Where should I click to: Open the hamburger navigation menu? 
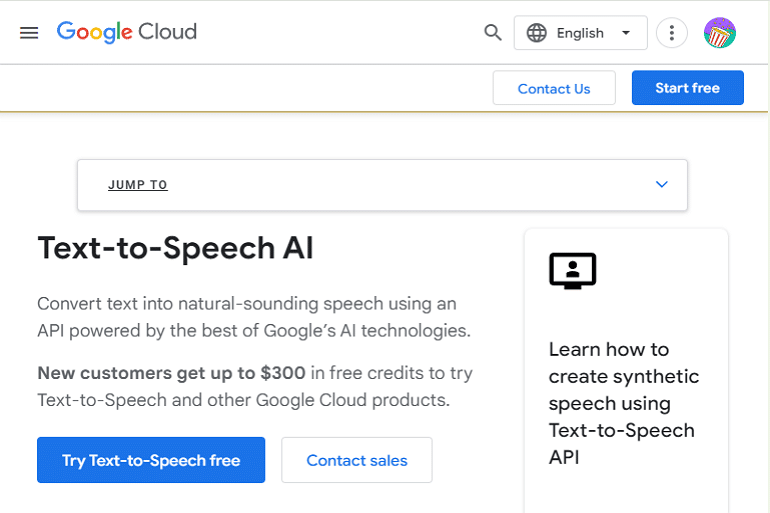click(x=29, y=33)
